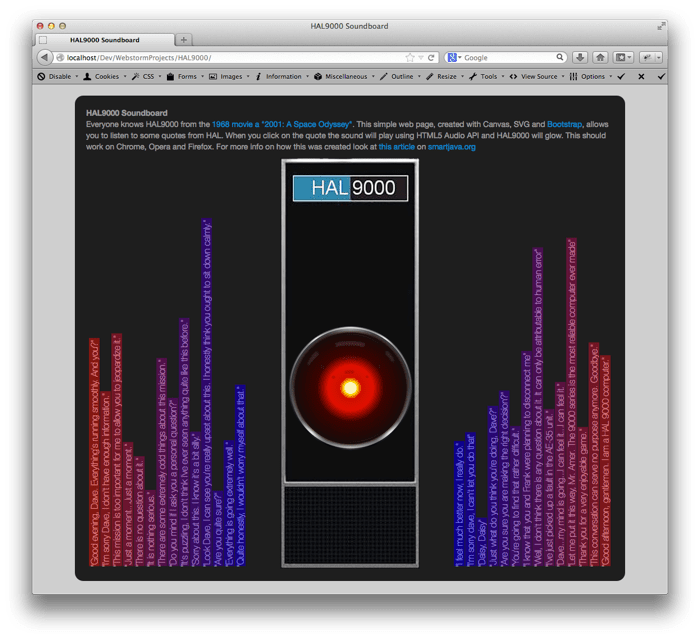Viewport: 700px width, 639px height.
Task: Click the blank favicon on HAL9000 Soundboard tab
Action: [x=43, y=40]
